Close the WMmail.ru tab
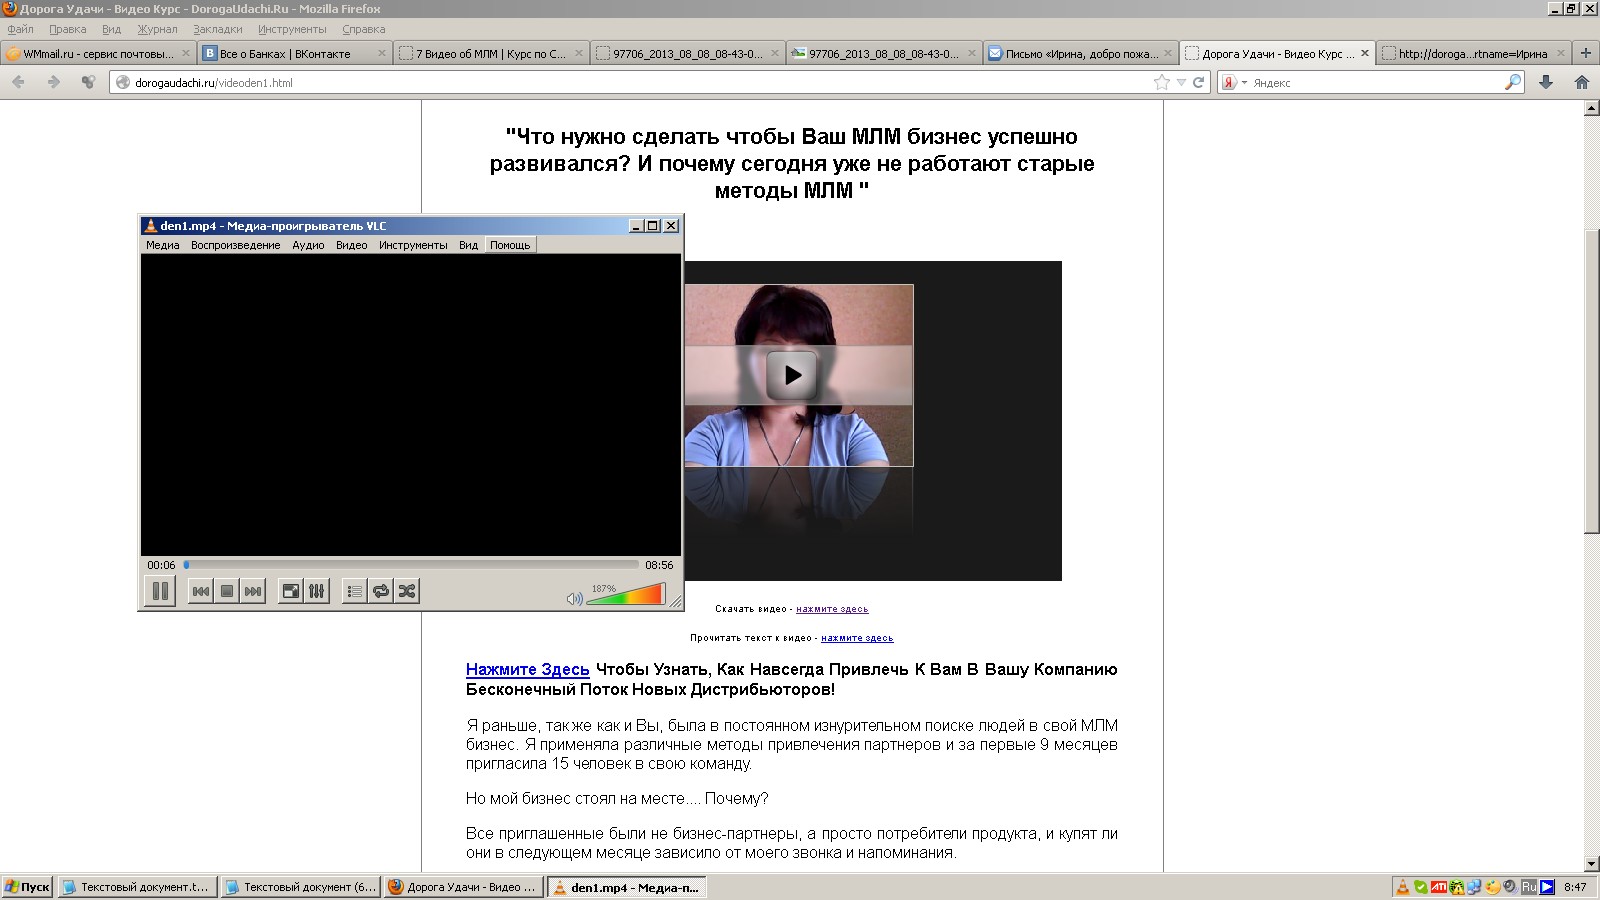Image resolution: width=1600 pixels, height=900 pixels. click(185, 53)
